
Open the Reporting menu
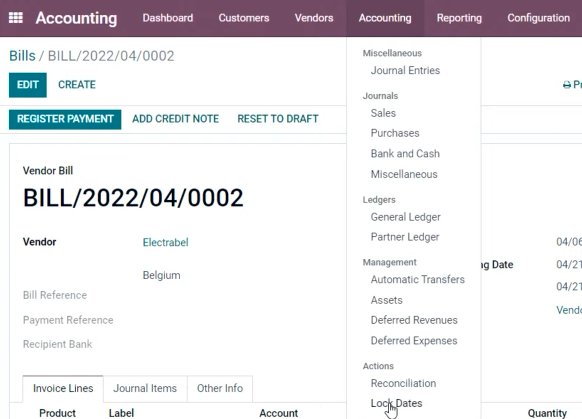[459, 18]
